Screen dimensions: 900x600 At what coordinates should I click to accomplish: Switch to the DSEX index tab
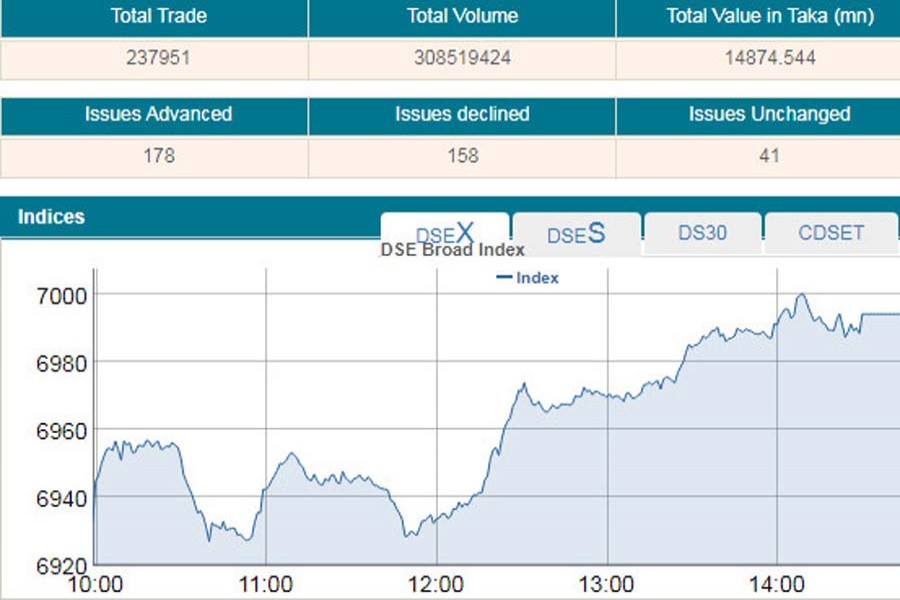click(445, 233)
